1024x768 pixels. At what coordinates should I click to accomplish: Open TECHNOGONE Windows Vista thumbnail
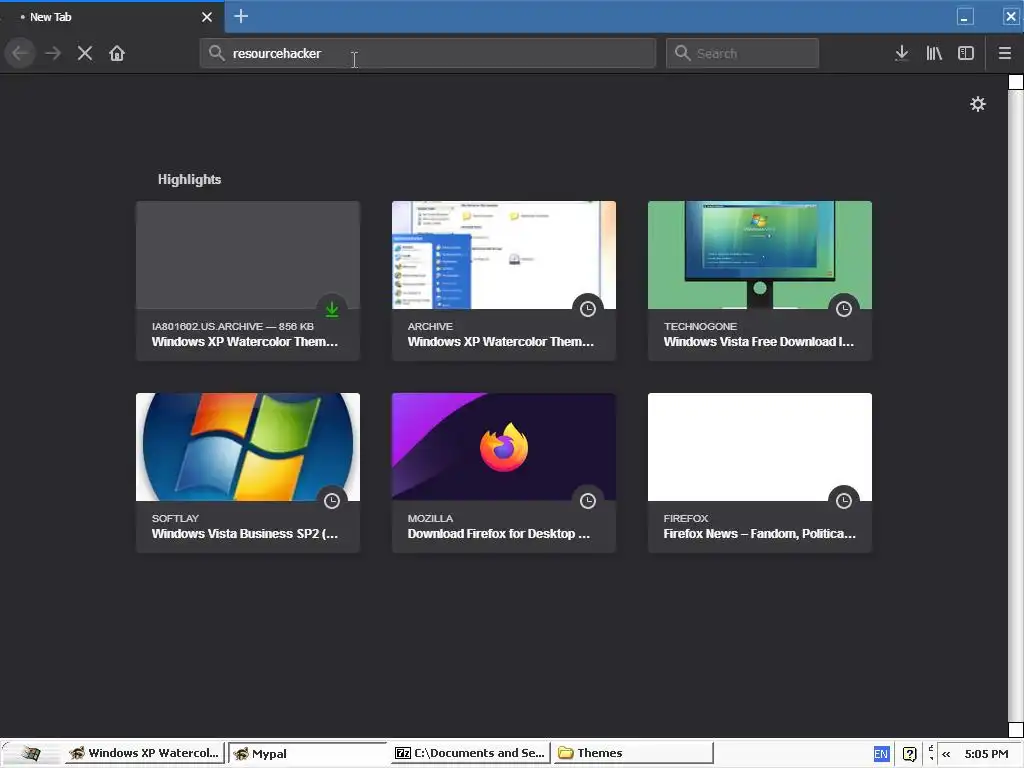tap(760, 255)
